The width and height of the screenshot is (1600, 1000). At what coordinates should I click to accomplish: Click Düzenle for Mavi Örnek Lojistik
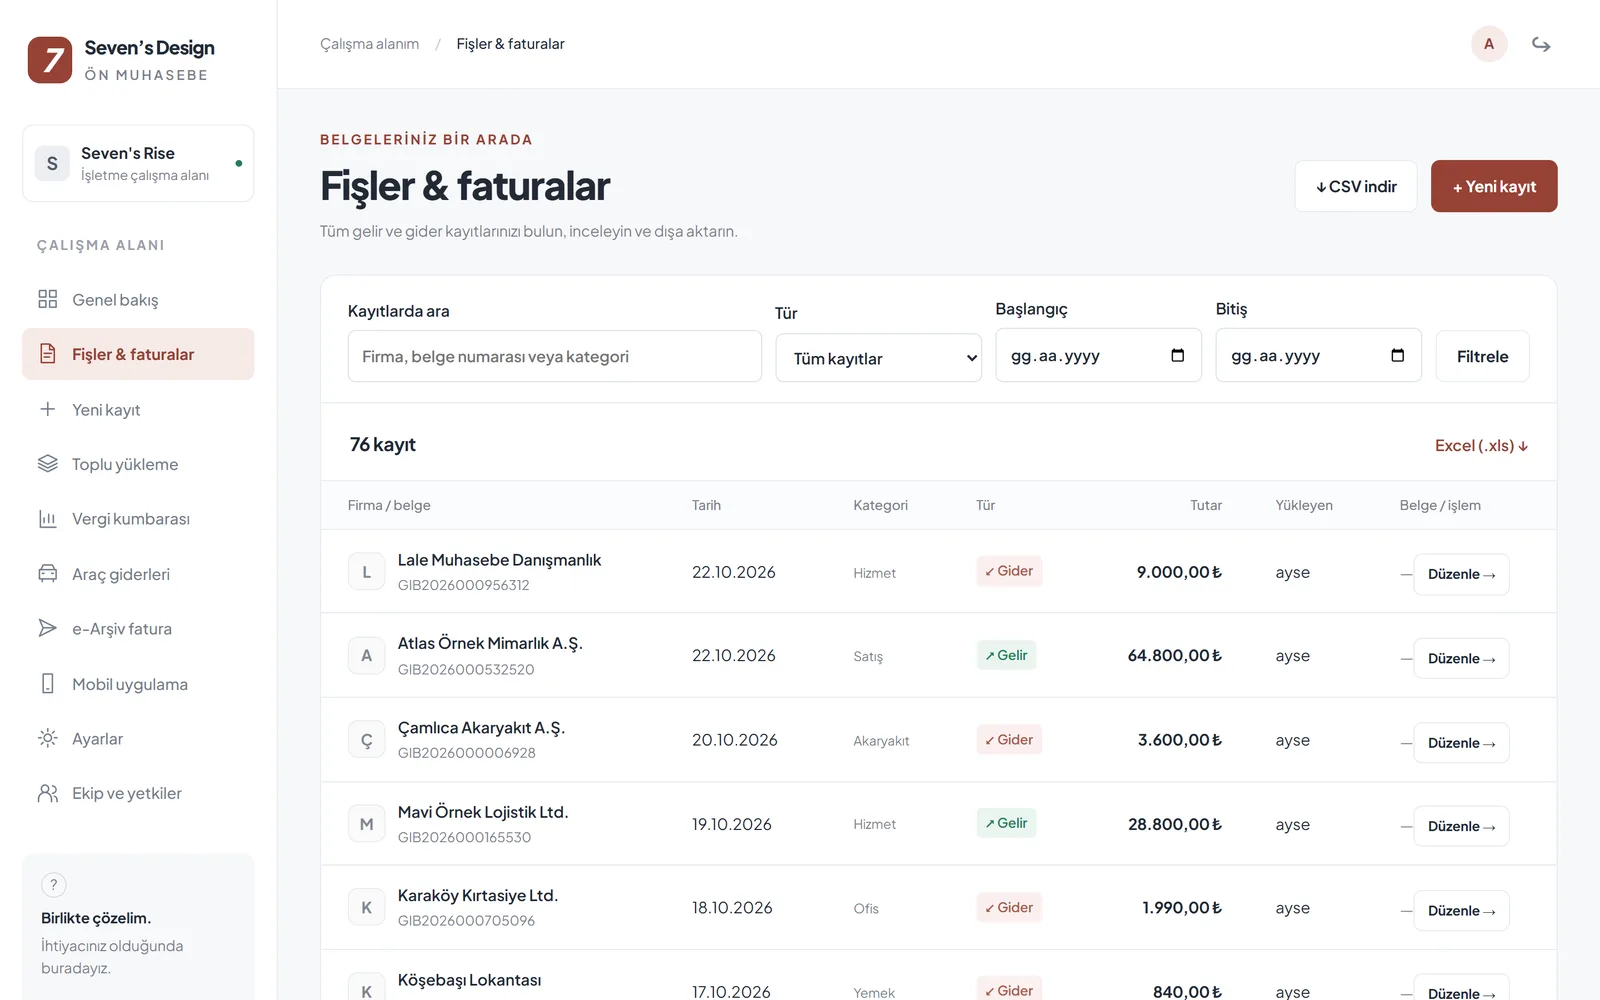click(1461, 826)
